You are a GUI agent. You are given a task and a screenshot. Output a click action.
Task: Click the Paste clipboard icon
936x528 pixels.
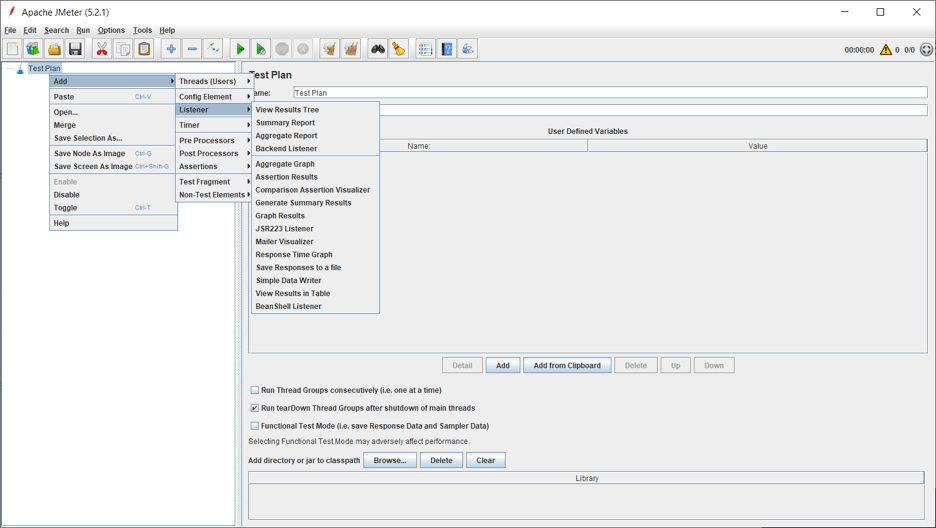pyautogui.click(x=144, y=49)
